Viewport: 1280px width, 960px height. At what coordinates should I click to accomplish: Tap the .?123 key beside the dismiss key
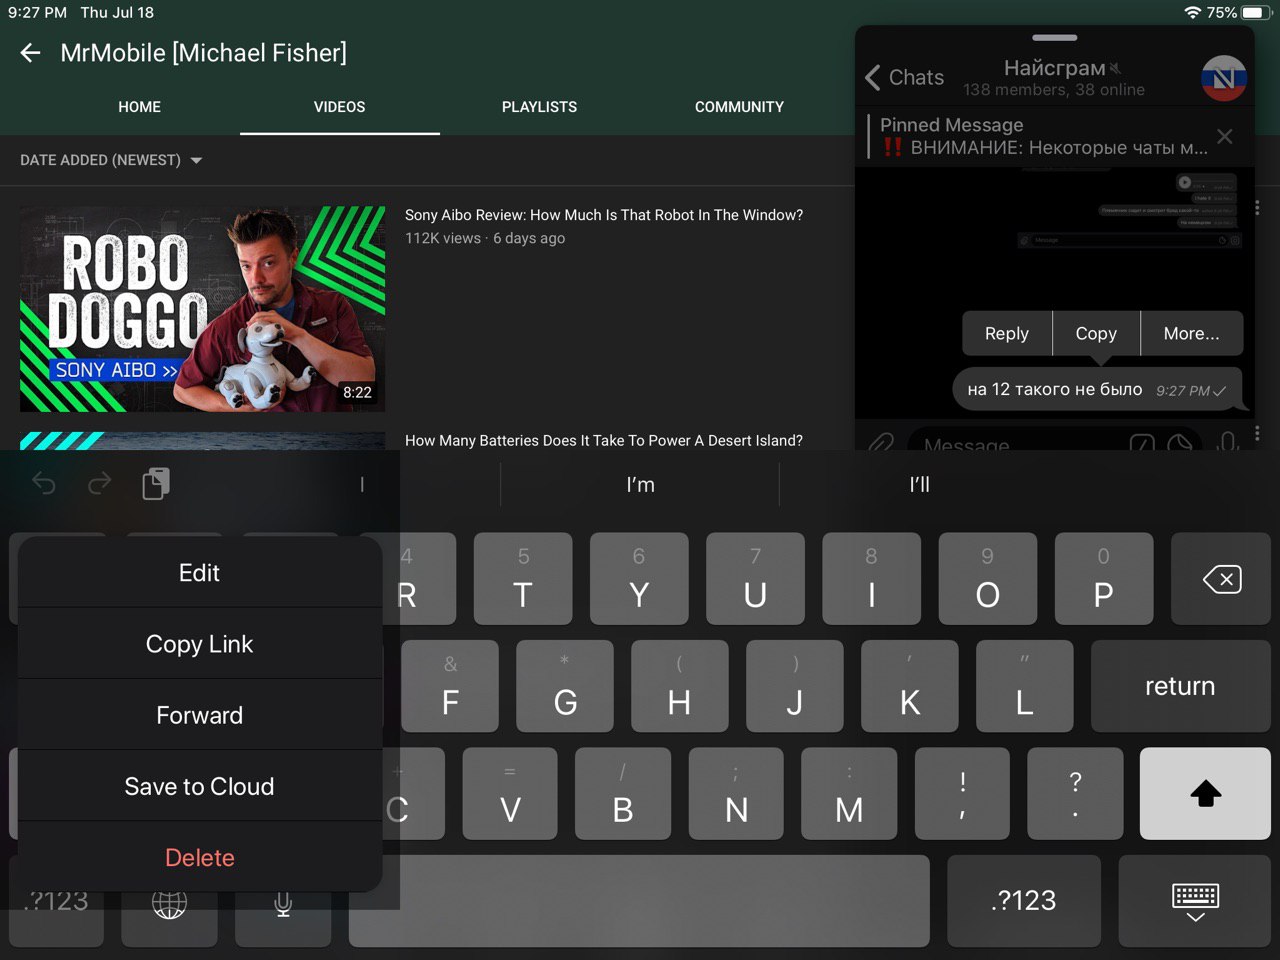click(x=1024, y=900)
